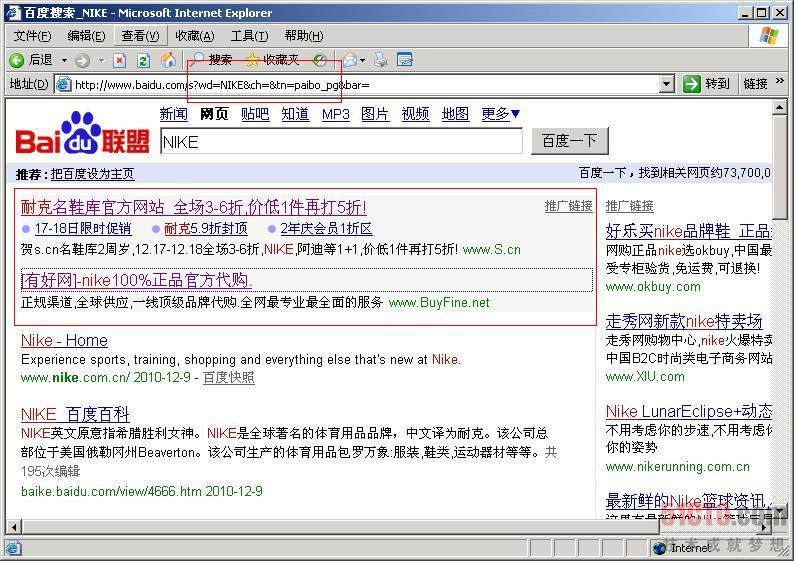Open Back button history dropdown arrow
The width and height of the screenshot is (794, 561).
point(64,61)
